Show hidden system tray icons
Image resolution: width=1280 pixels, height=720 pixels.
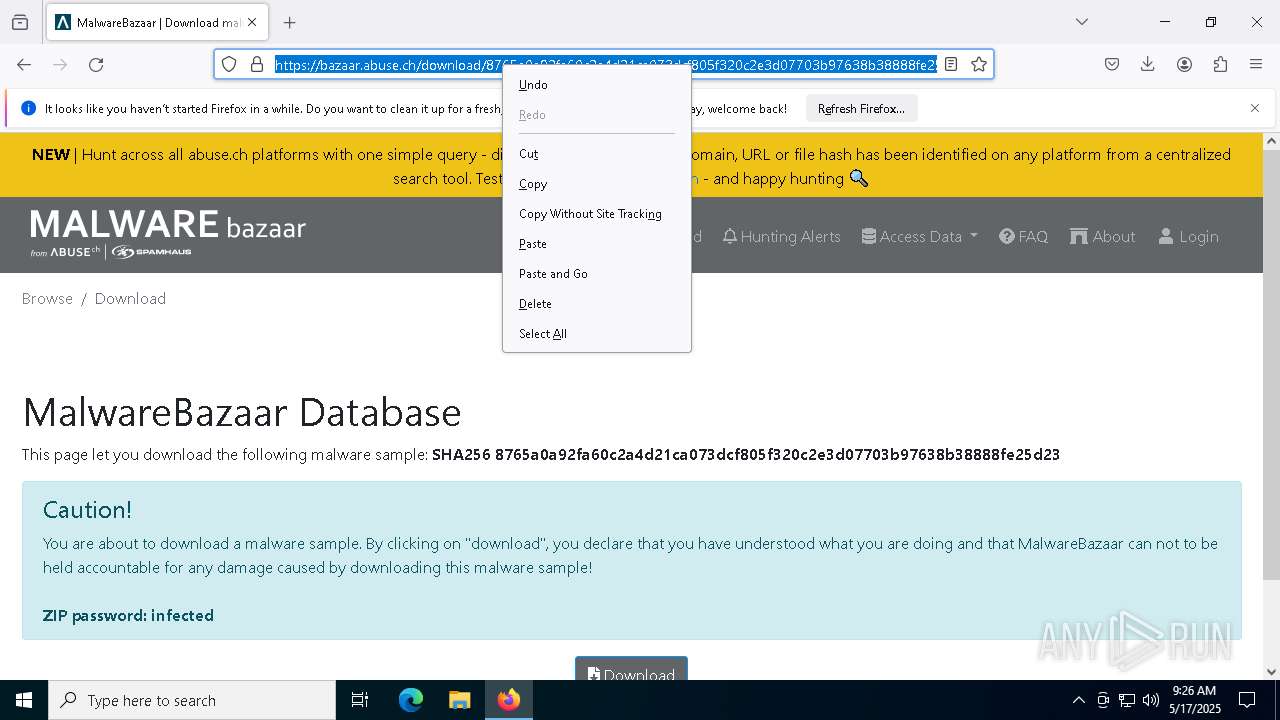tap(1078, 700)
